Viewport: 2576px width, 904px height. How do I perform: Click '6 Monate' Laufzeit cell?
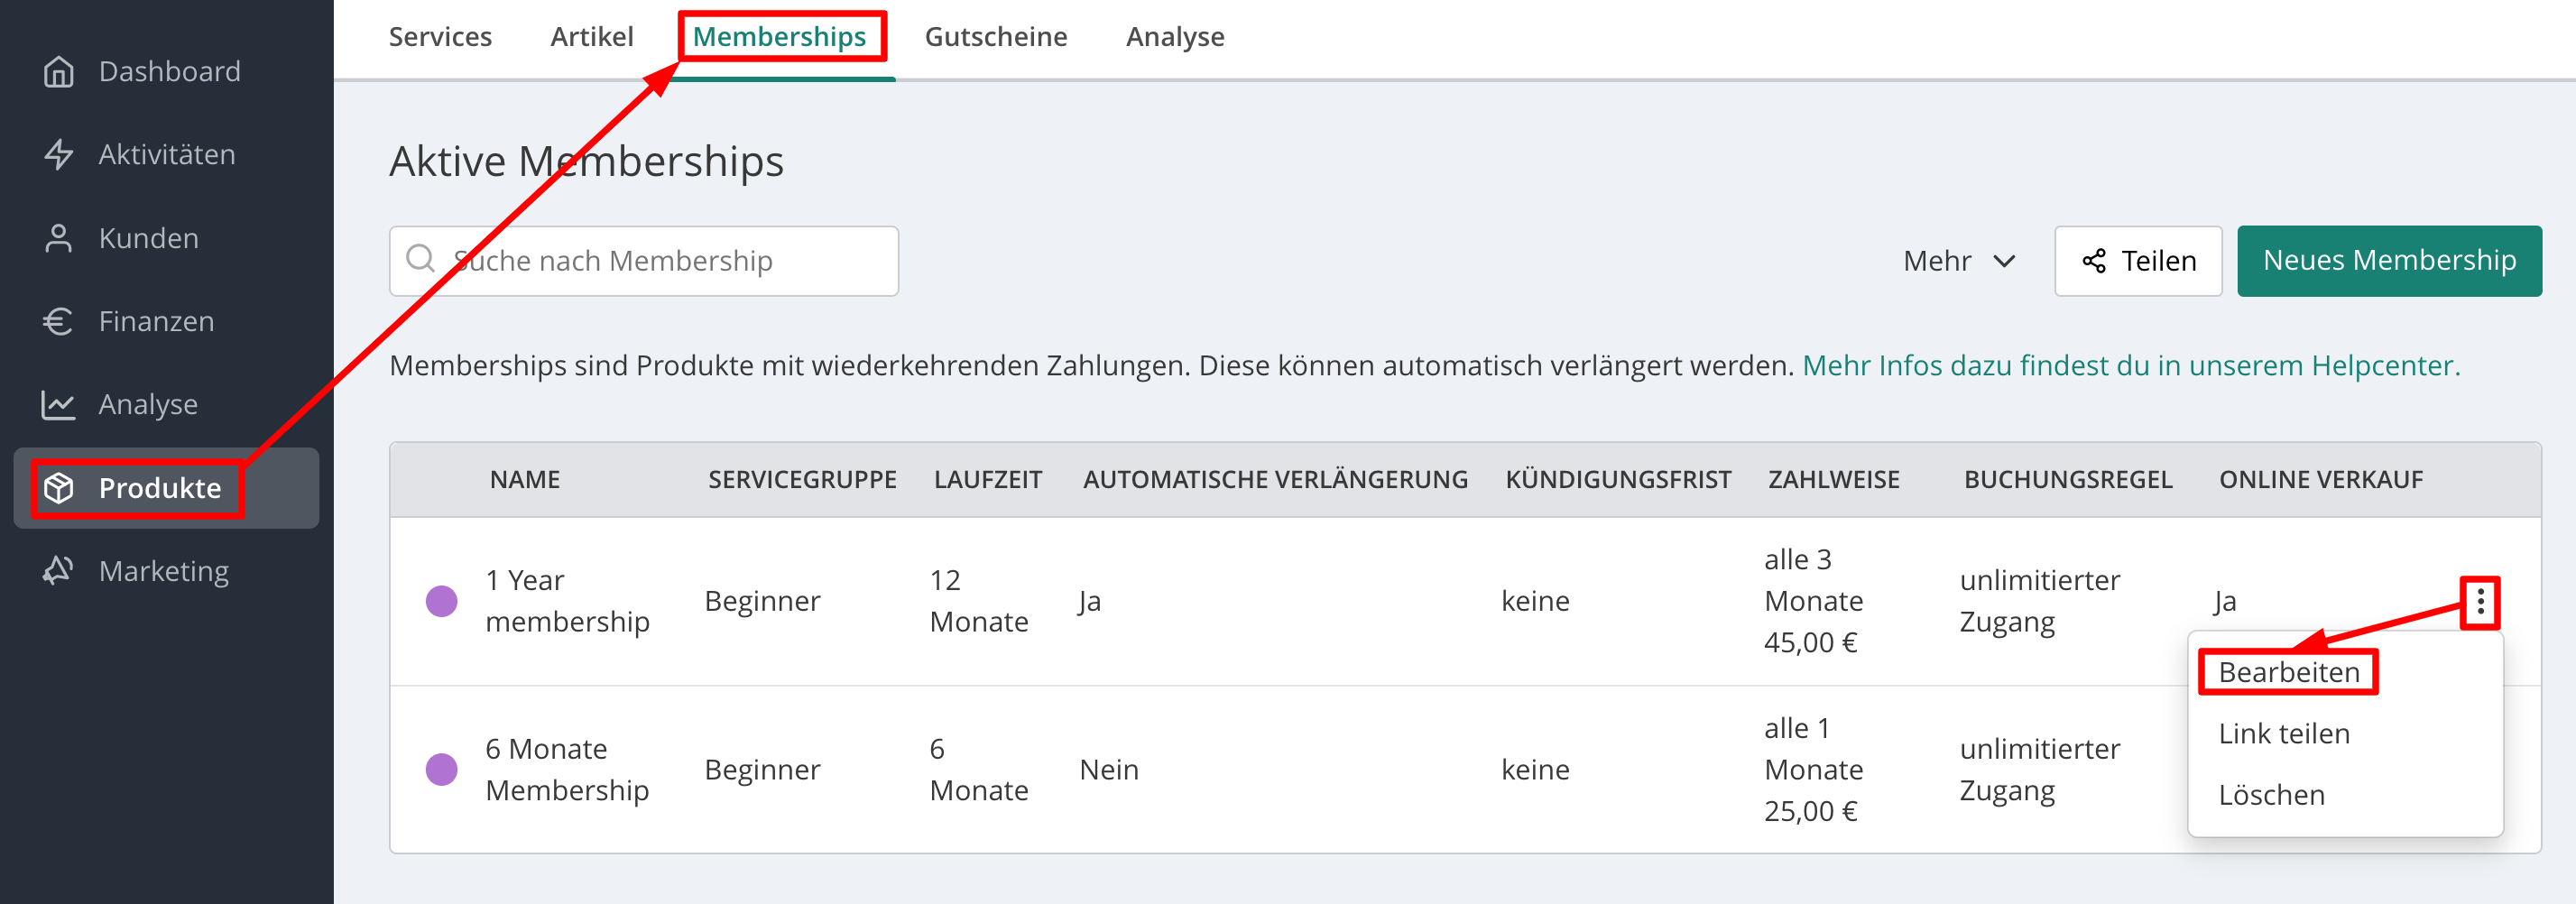pos(979,770)
